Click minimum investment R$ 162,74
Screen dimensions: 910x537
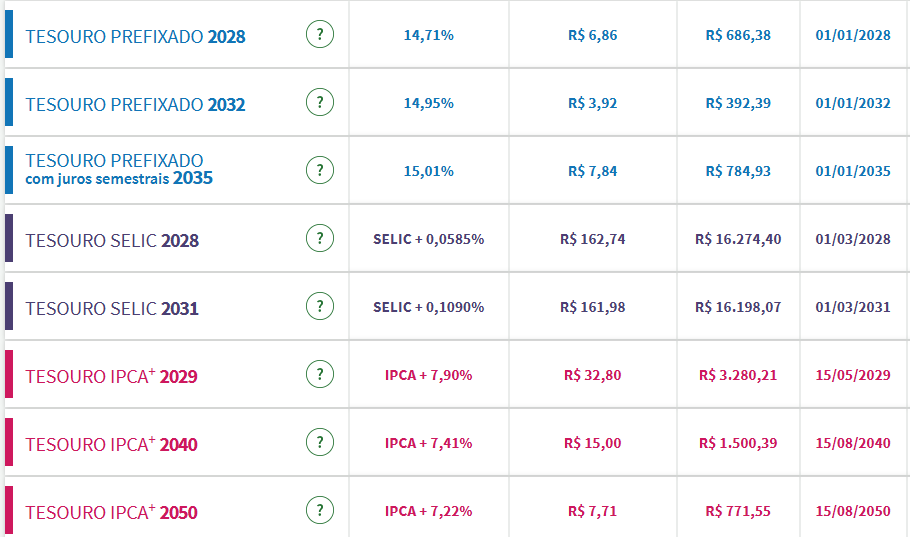coord(593,239)
